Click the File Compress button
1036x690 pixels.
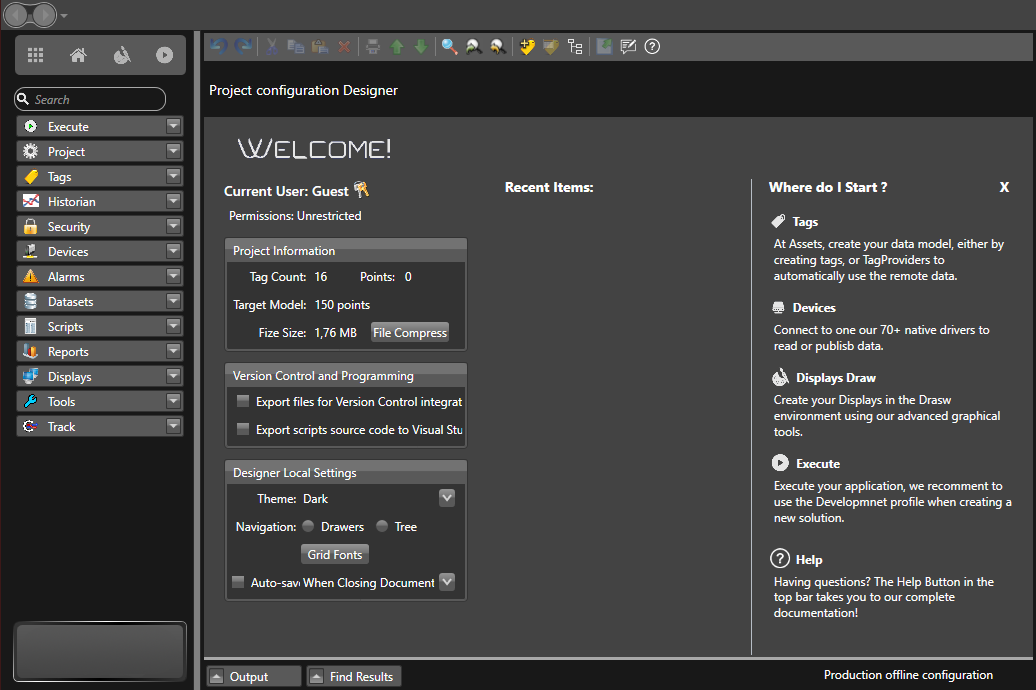(x=410, y=333)
